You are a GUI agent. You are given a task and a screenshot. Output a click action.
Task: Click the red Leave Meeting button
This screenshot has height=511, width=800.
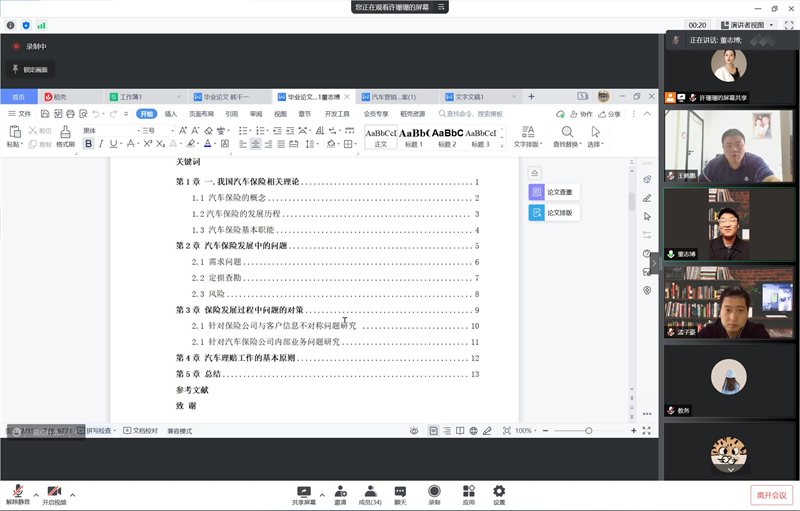(x=770, y=495)
